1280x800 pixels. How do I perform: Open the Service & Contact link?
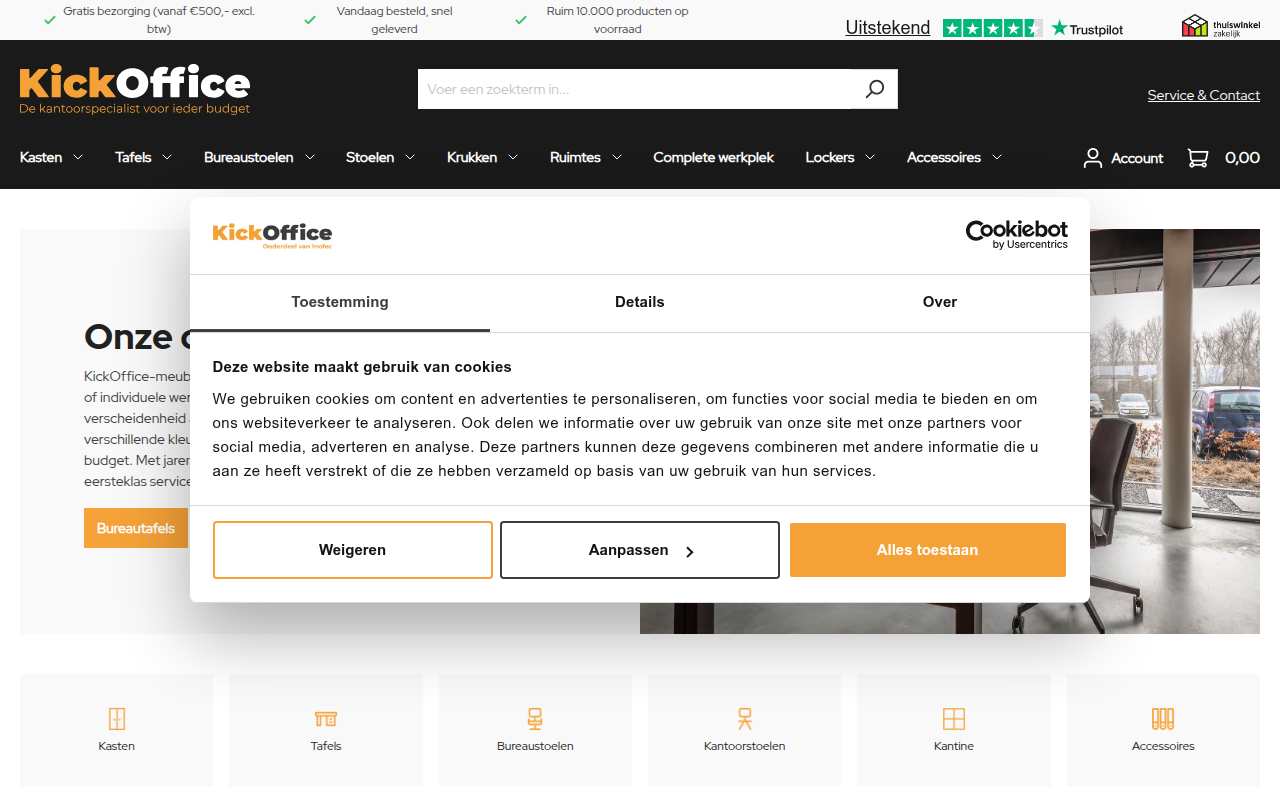click(x=1204, y=95)
